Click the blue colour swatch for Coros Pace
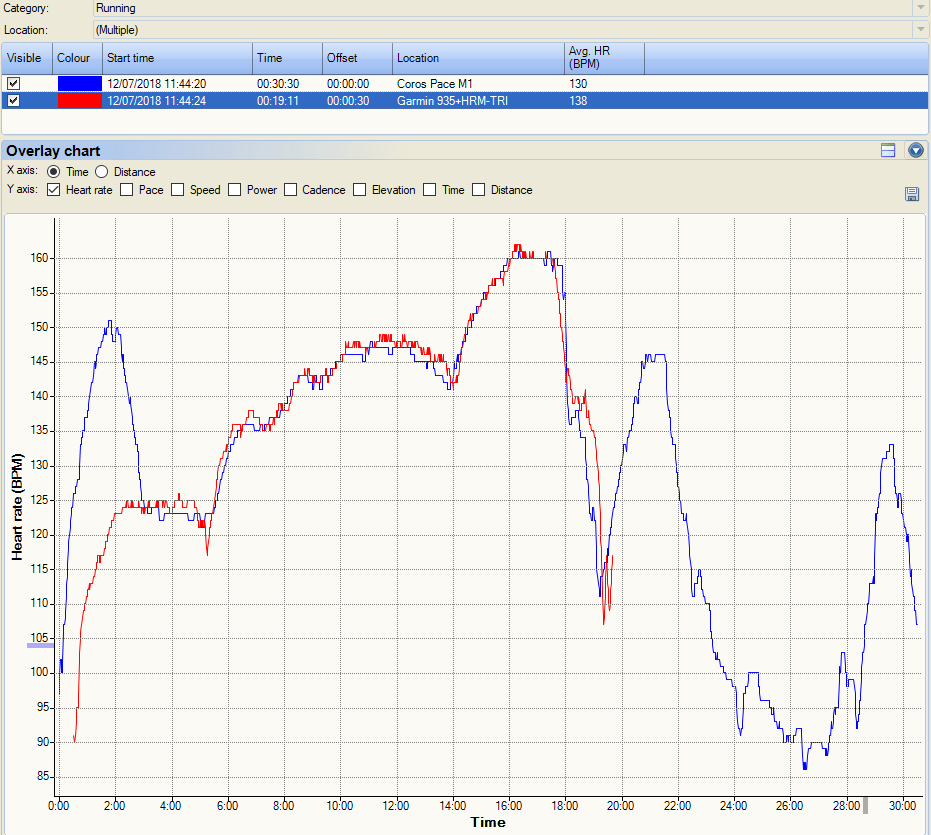 pyautogui.click(x=80, y=84)
